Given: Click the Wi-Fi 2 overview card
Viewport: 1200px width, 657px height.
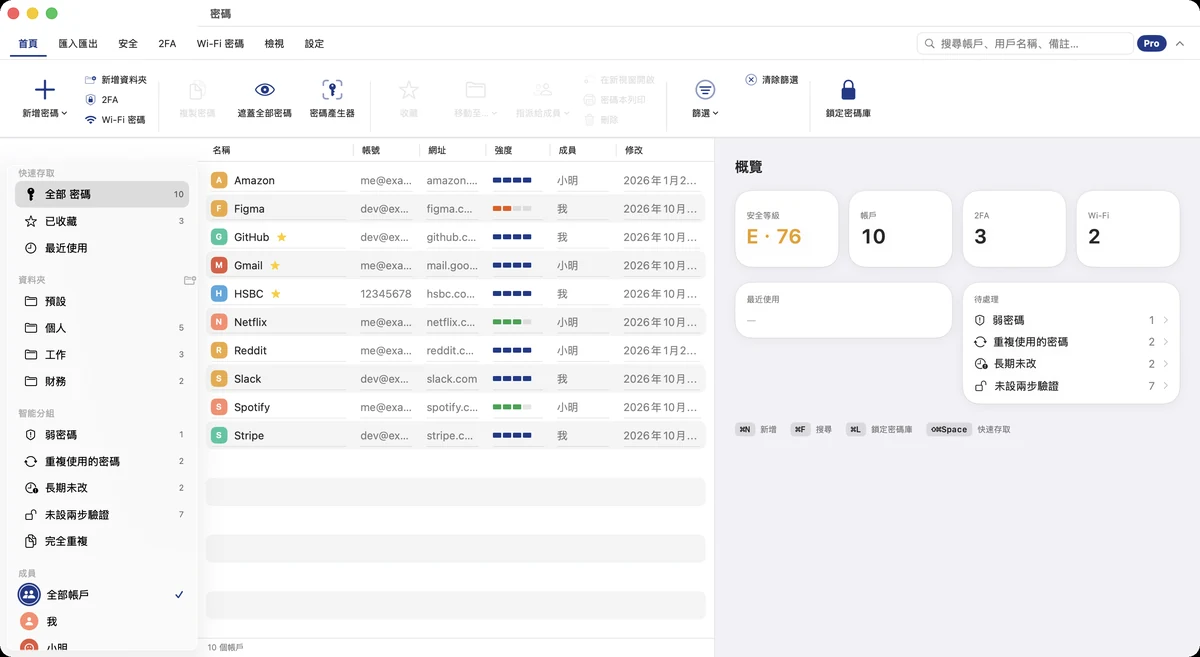Looking at the screenshot, I should point(1129,230).
